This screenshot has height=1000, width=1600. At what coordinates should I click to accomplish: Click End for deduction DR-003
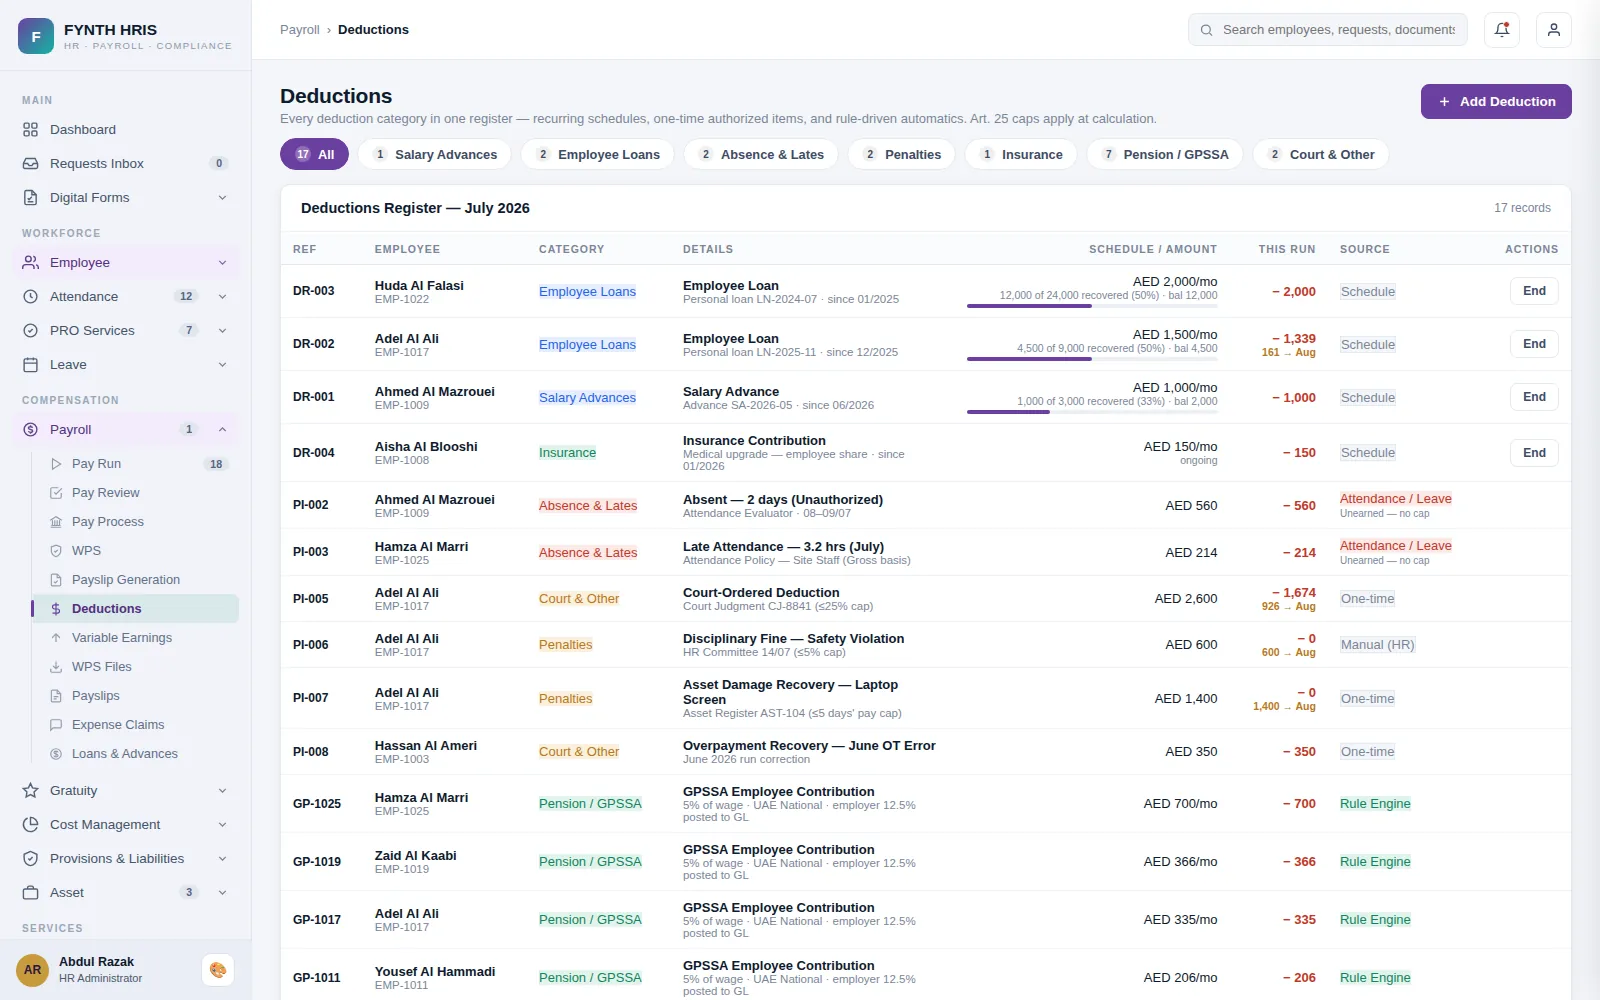[1534, 291]
